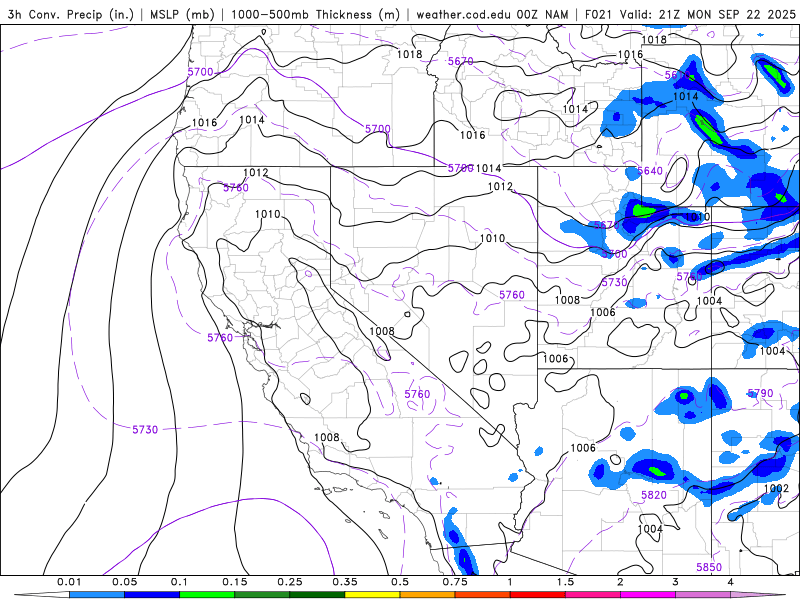Click the 0.75 legend tick label
The width and height of the screenshot is (800, 600).
(455, 582)
